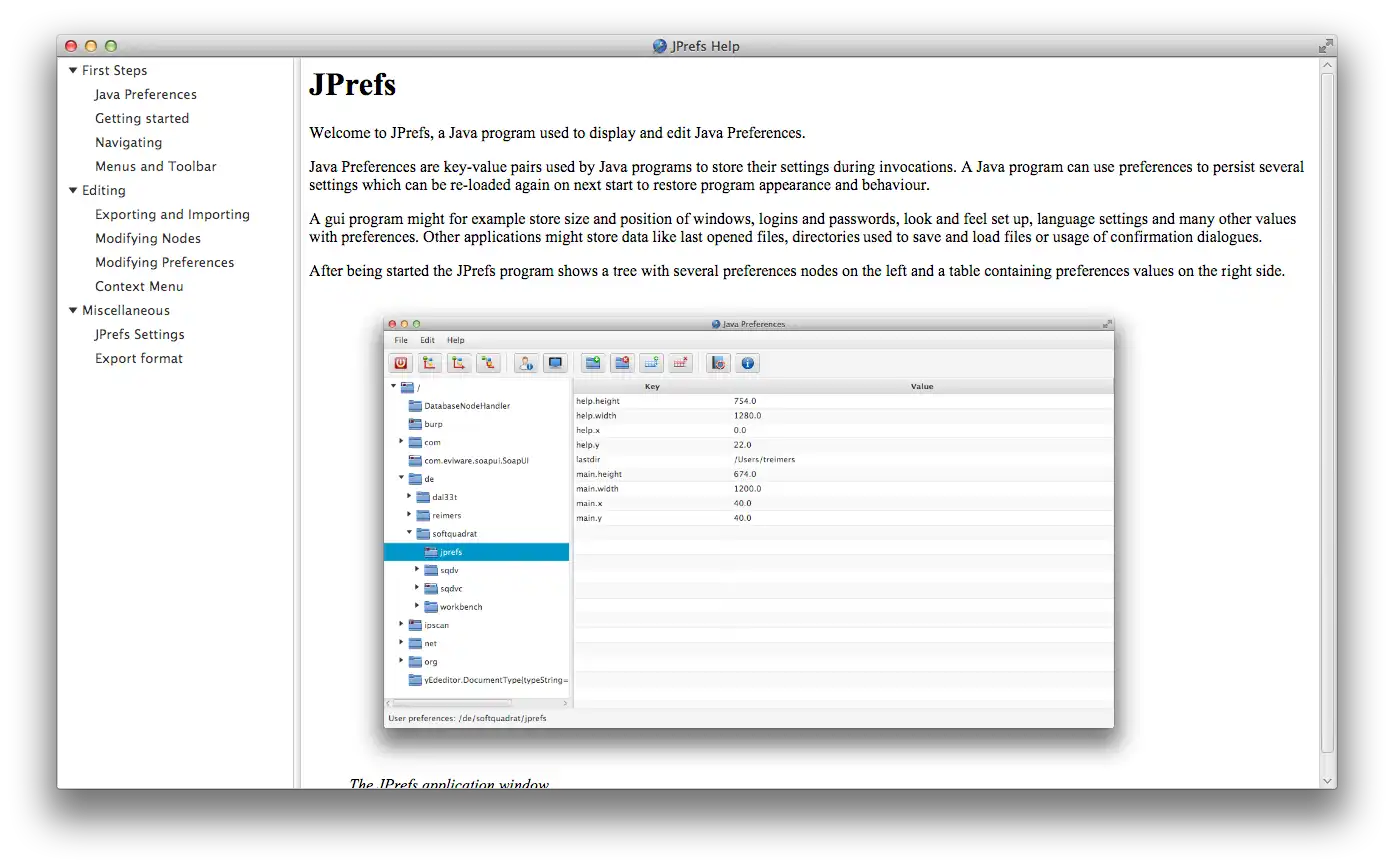This screenshot has width=1394, height=868.
Task: Open the Java Preferences help topic
Action: 146,94
